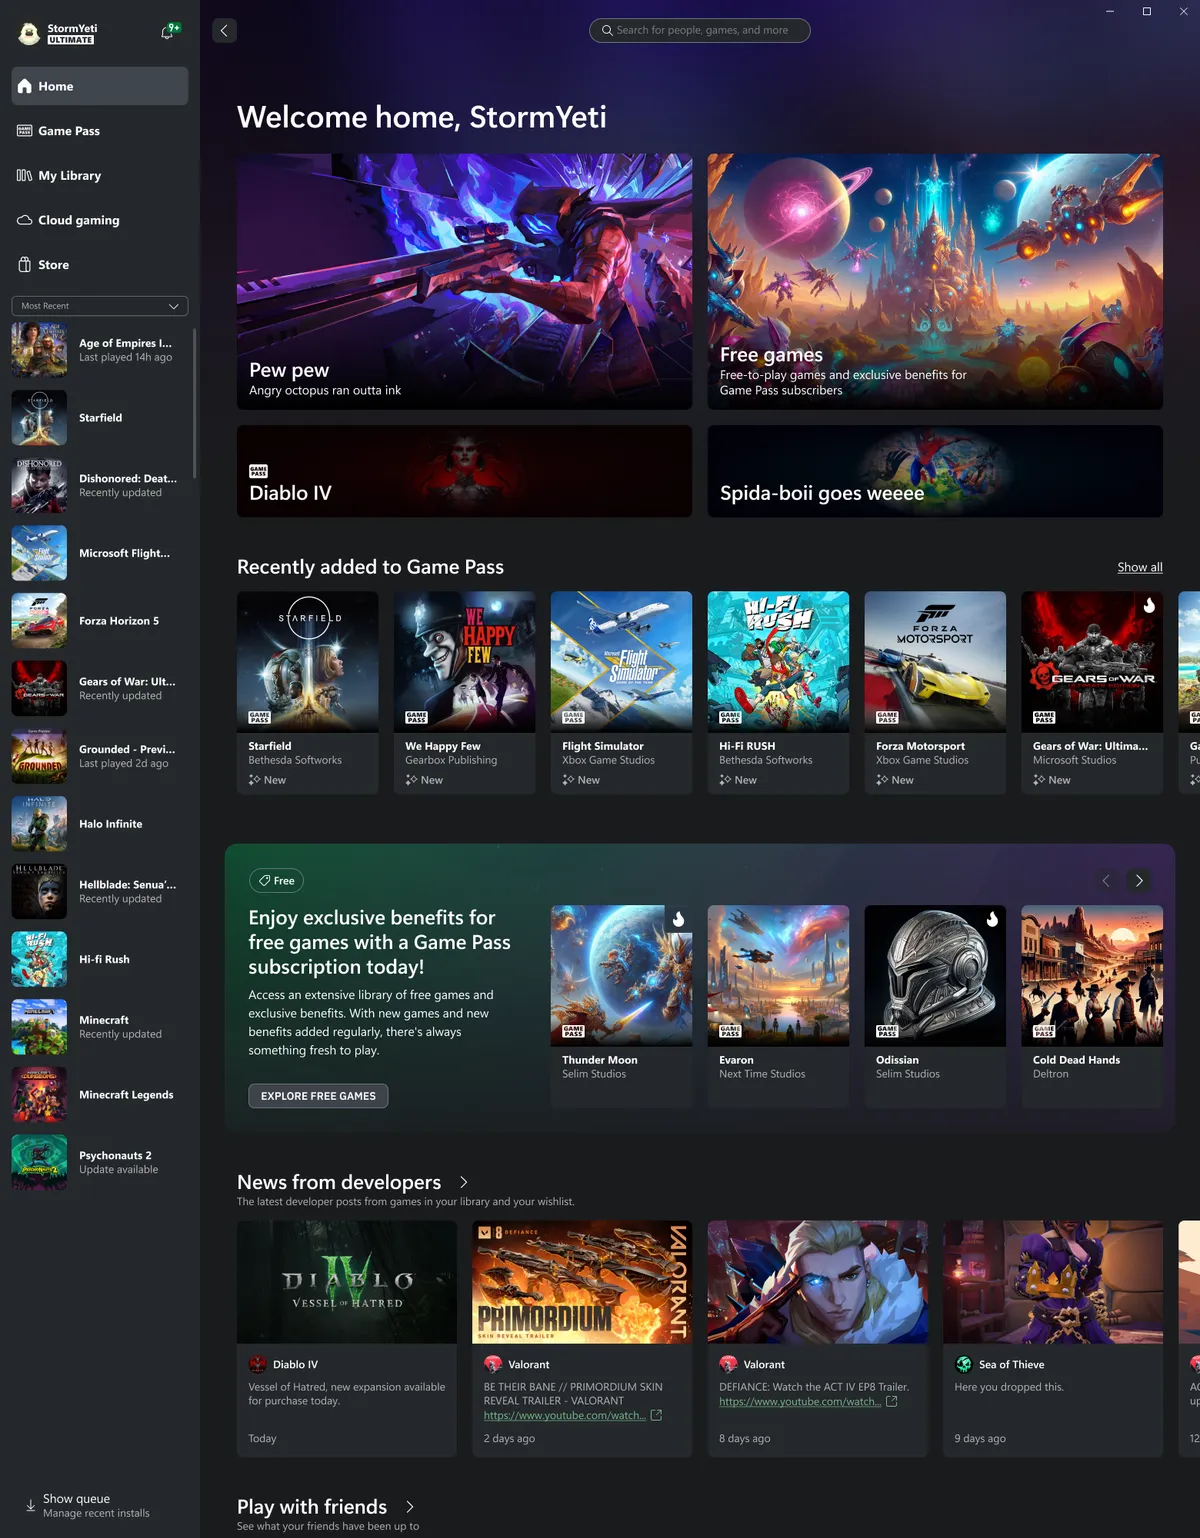The image size is (1200, 1538).
Task: Expand News from developers chevron
Action: [x=464, y=1182]
